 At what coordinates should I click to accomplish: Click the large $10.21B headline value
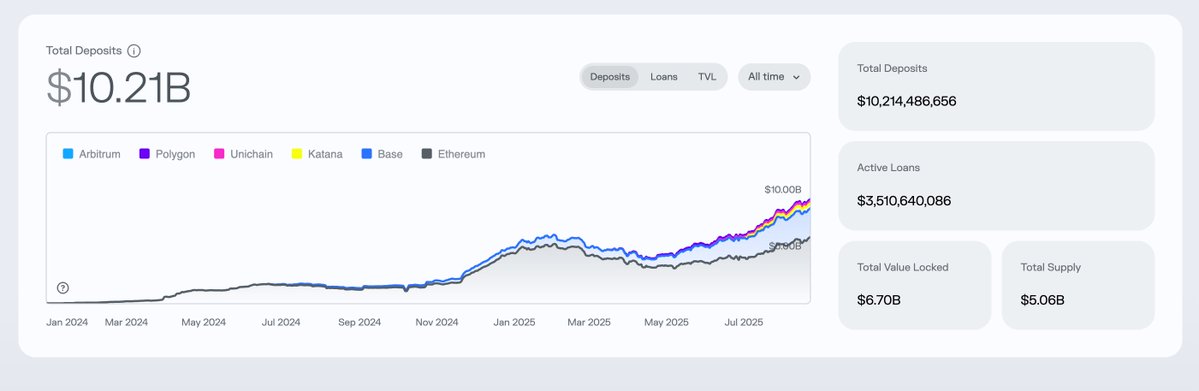click(x=119, y=88)
